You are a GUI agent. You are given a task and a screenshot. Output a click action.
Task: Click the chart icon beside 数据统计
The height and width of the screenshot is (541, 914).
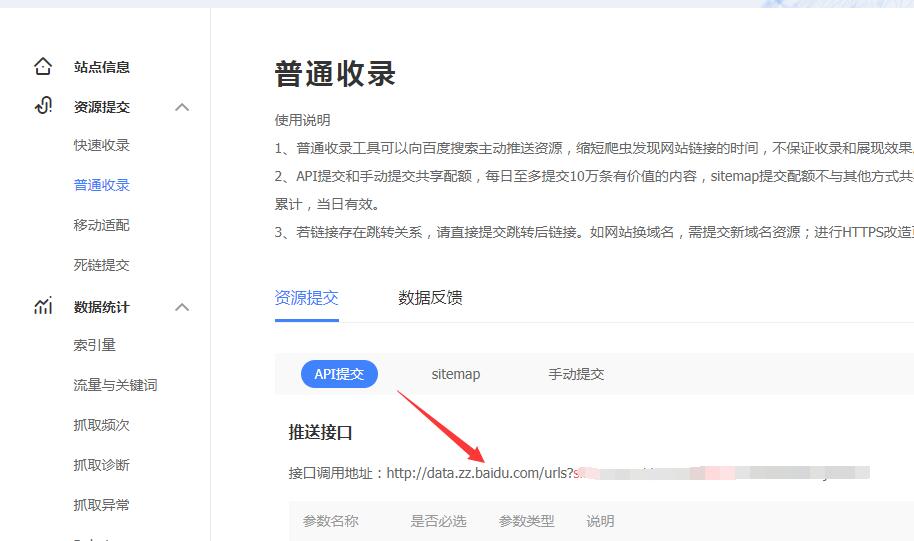pos(43,305)
